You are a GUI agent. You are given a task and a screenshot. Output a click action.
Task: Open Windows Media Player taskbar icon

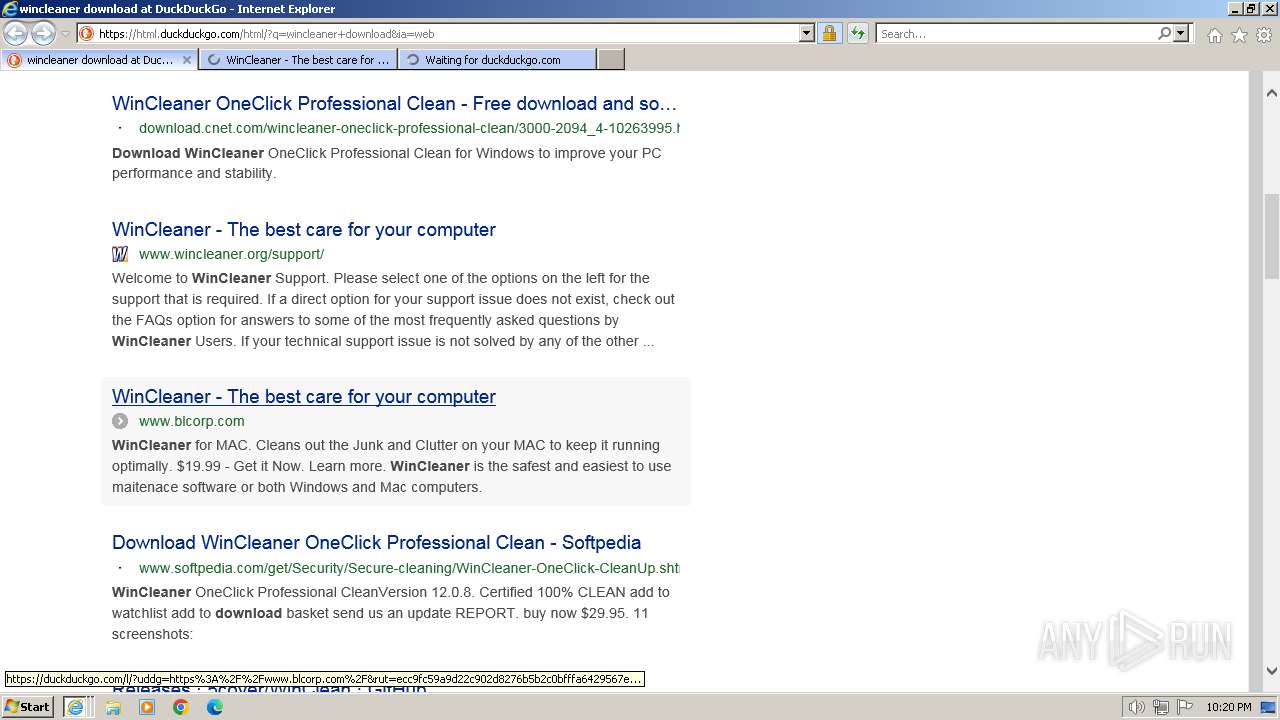(x=147, y=707)
